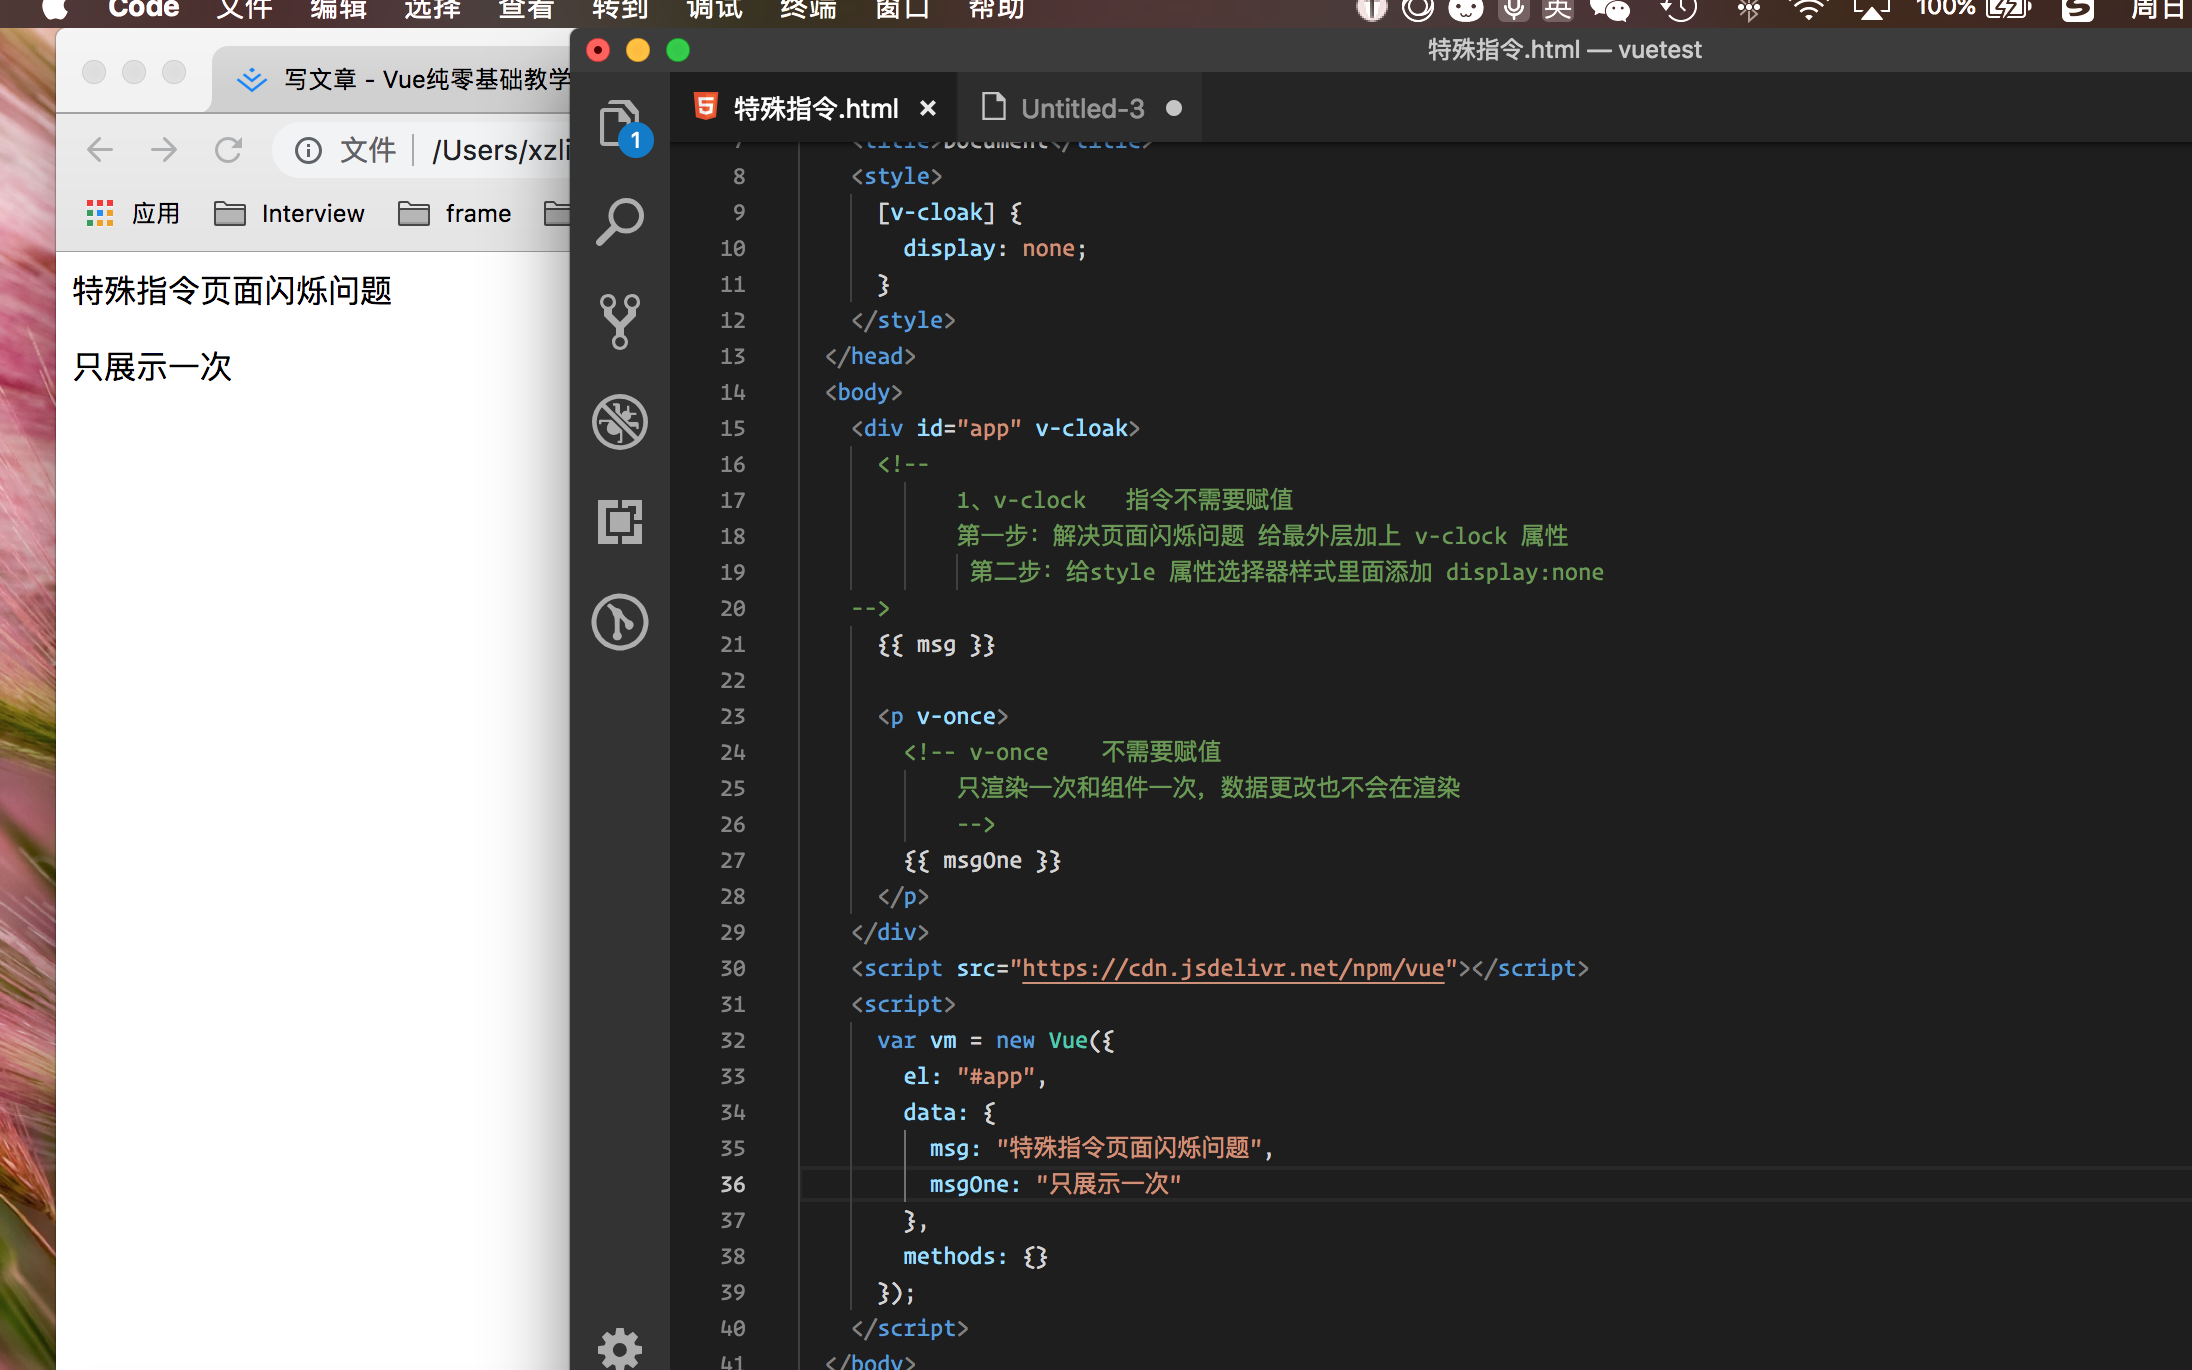Screen dimensions: 2192x1370
Task: Open the 调试 menu in menu bar
Action: pos(714,10)
